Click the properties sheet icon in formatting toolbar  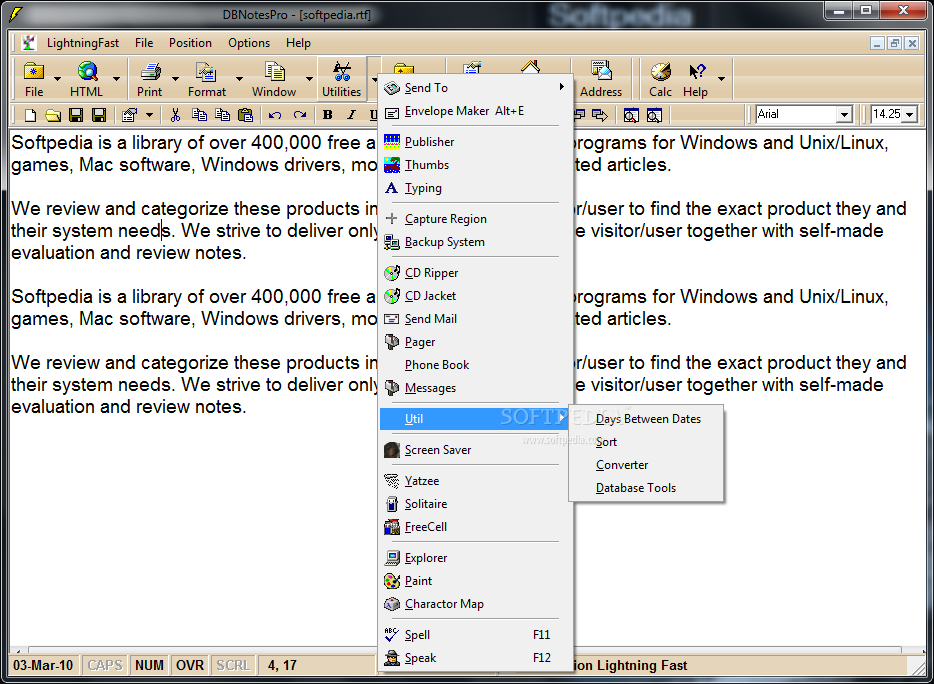coord(129,115)
